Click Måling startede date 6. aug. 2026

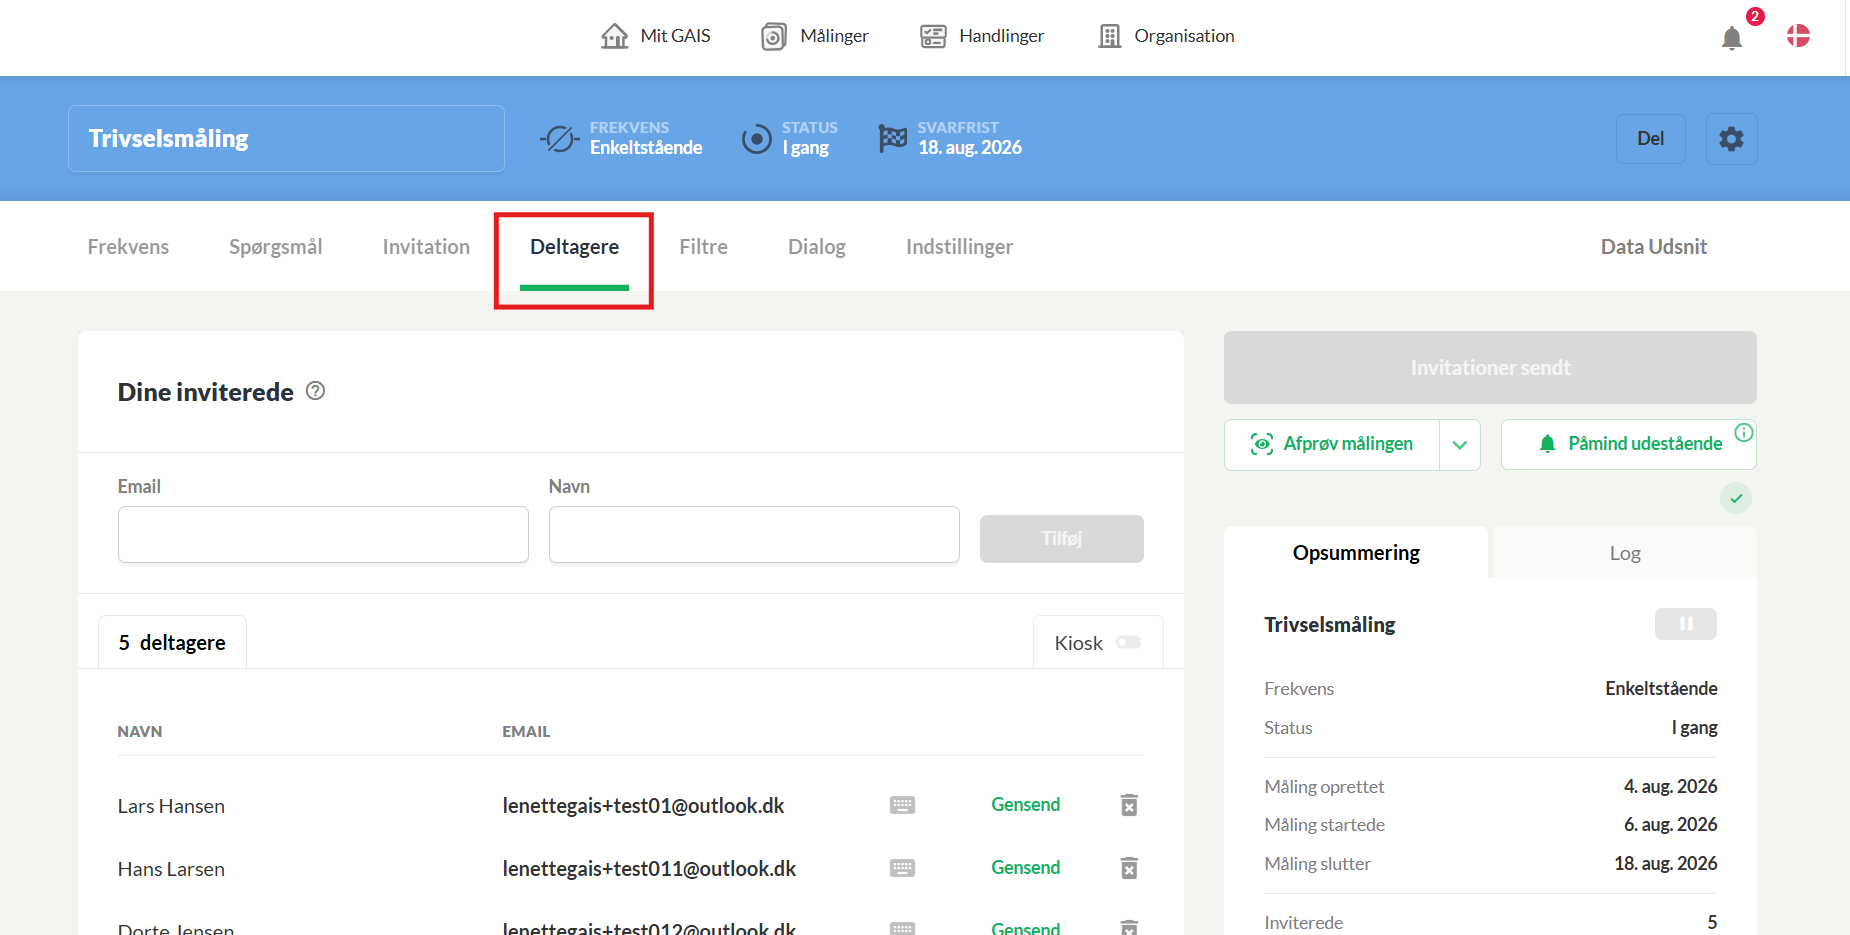[x=1670, y=825]
